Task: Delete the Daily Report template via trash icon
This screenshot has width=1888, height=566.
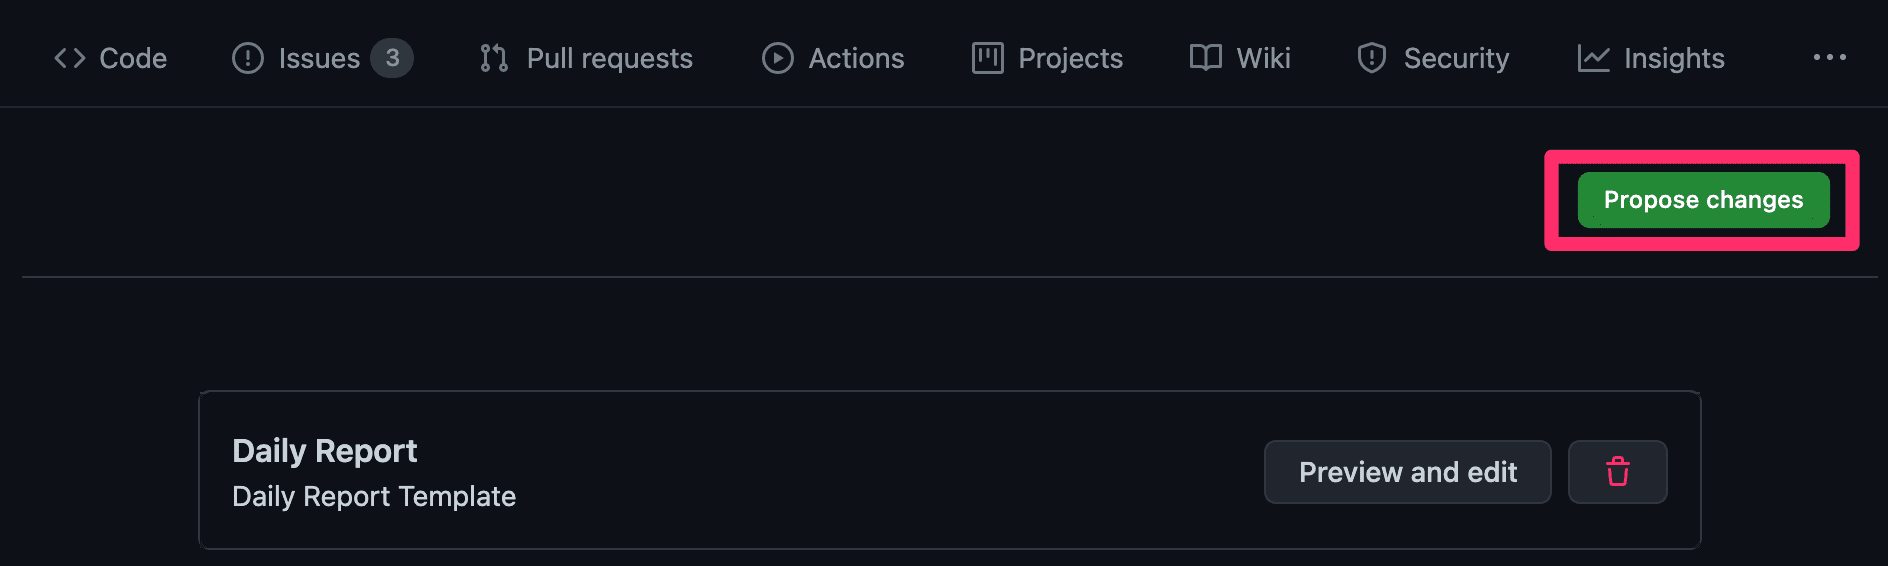Action: click(1617, 472)
